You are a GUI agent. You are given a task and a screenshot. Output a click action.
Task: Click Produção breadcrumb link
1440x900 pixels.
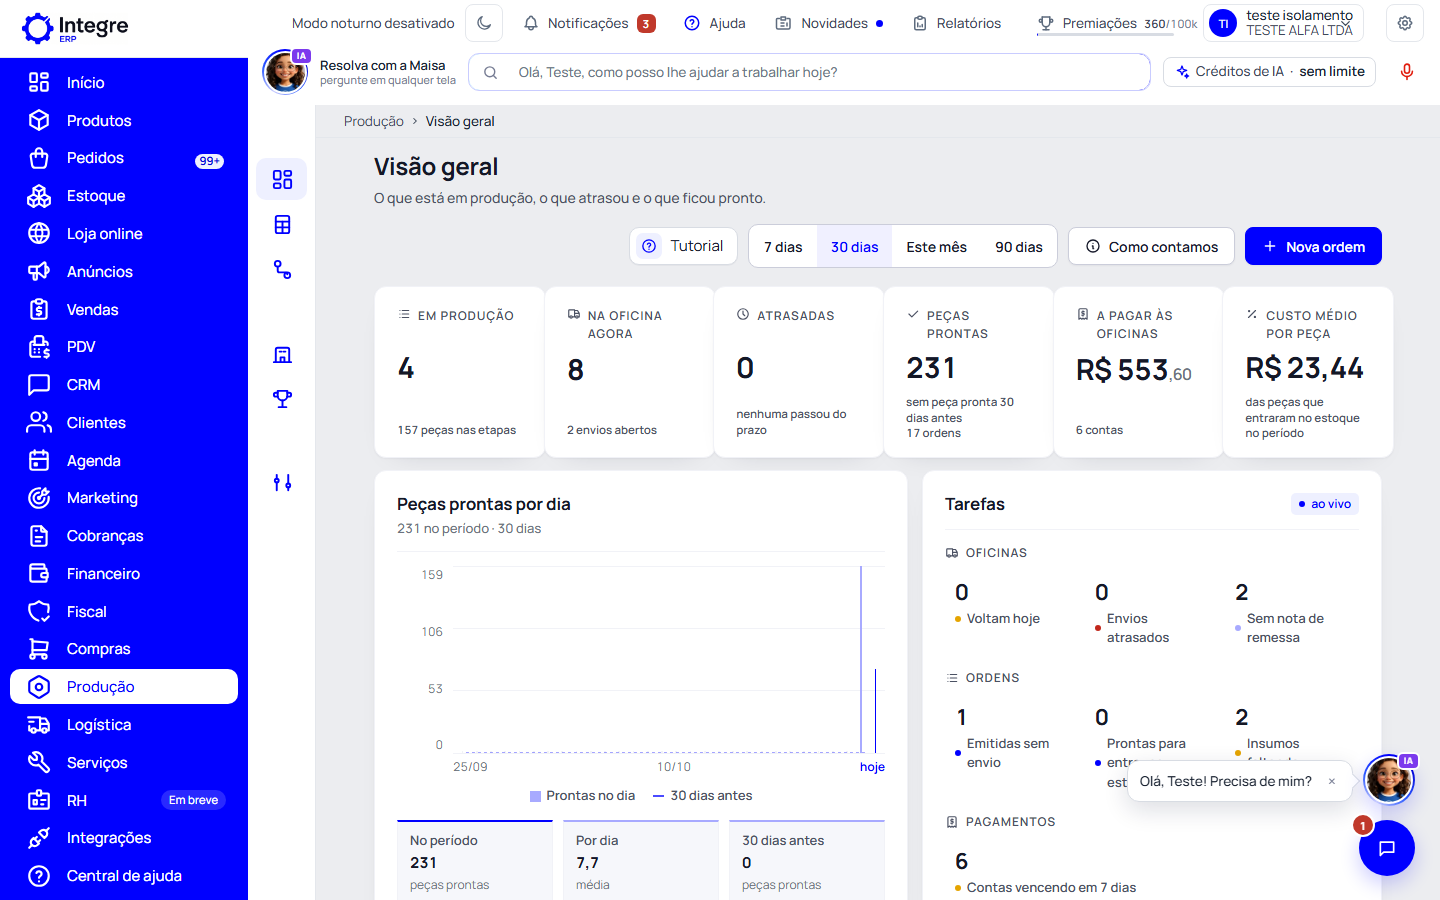point(374,121)
